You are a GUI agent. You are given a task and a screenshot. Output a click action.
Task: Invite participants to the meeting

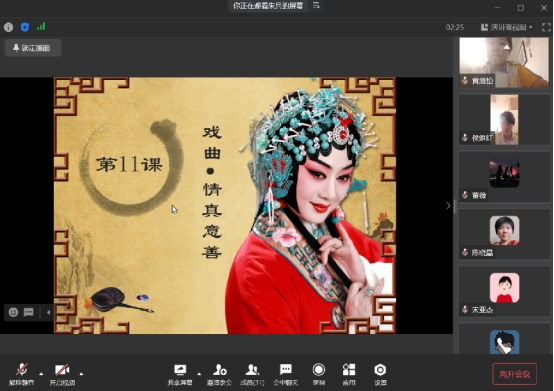219,374
